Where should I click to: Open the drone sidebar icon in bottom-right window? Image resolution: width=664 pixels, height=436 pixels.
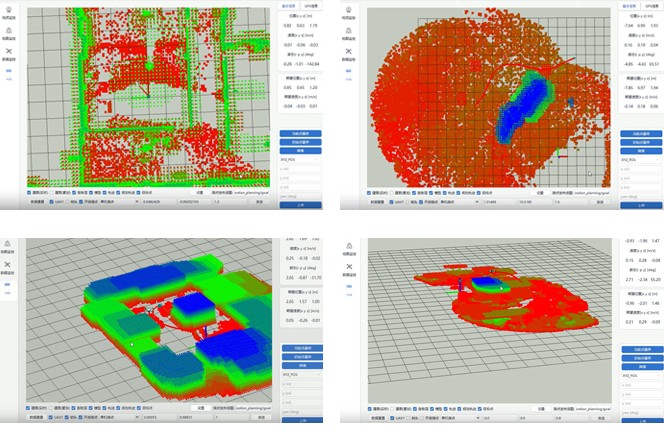coord(349,267)
